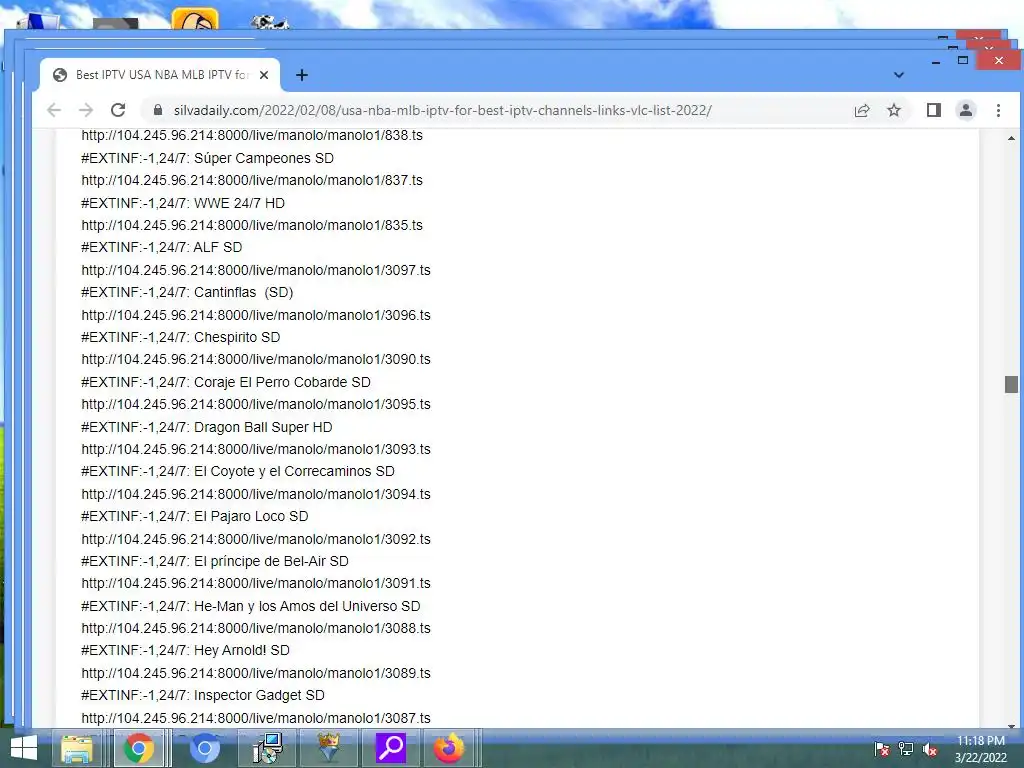Click the manolo1/3090.ts stream URL
The width and height of the screenshot is (1024, 768).
(256, 359)
